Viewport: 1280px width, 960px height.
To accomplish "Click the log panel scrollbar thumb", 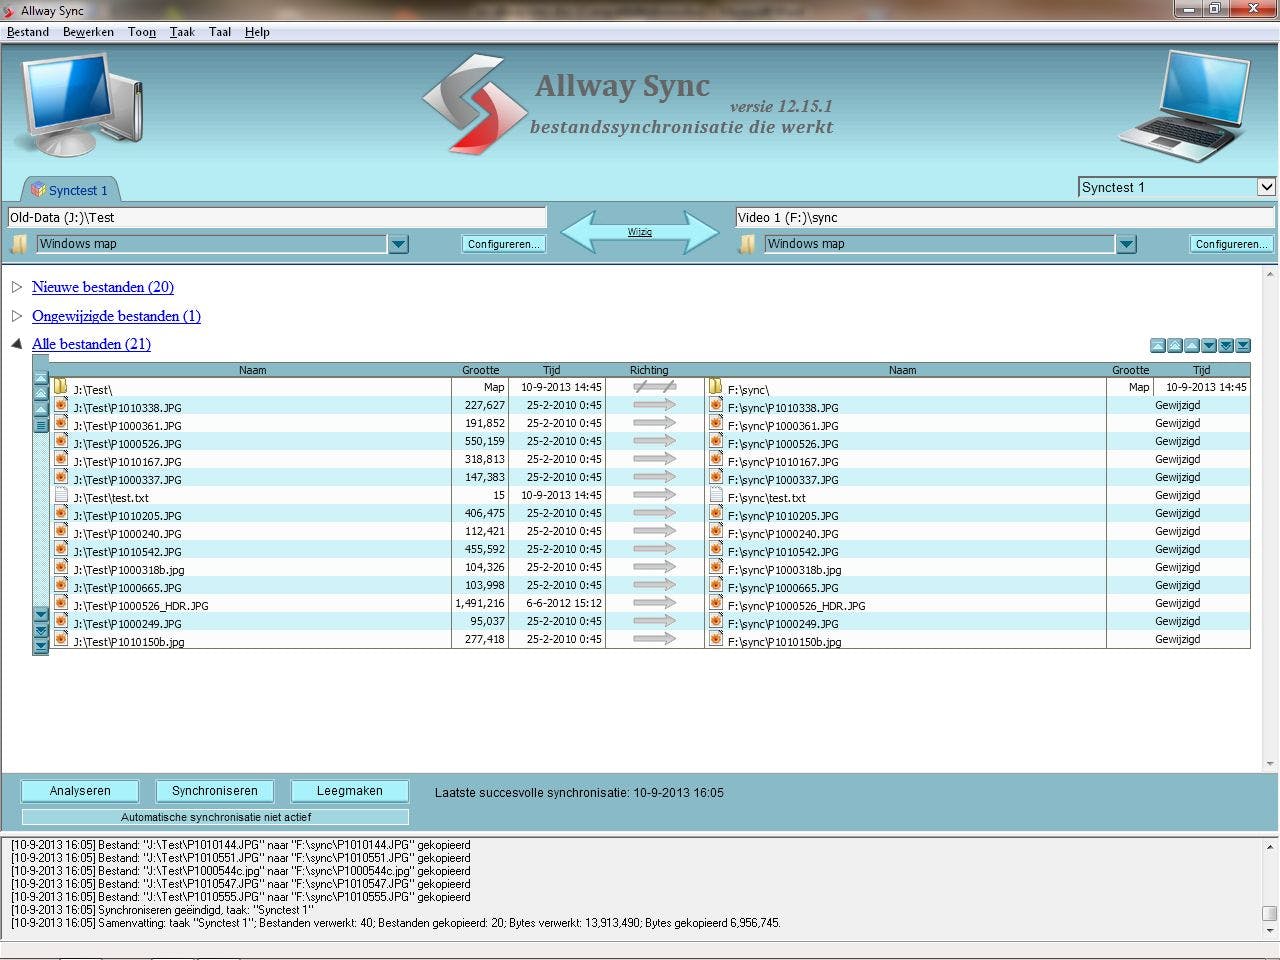I will (x=1269, y=913).
